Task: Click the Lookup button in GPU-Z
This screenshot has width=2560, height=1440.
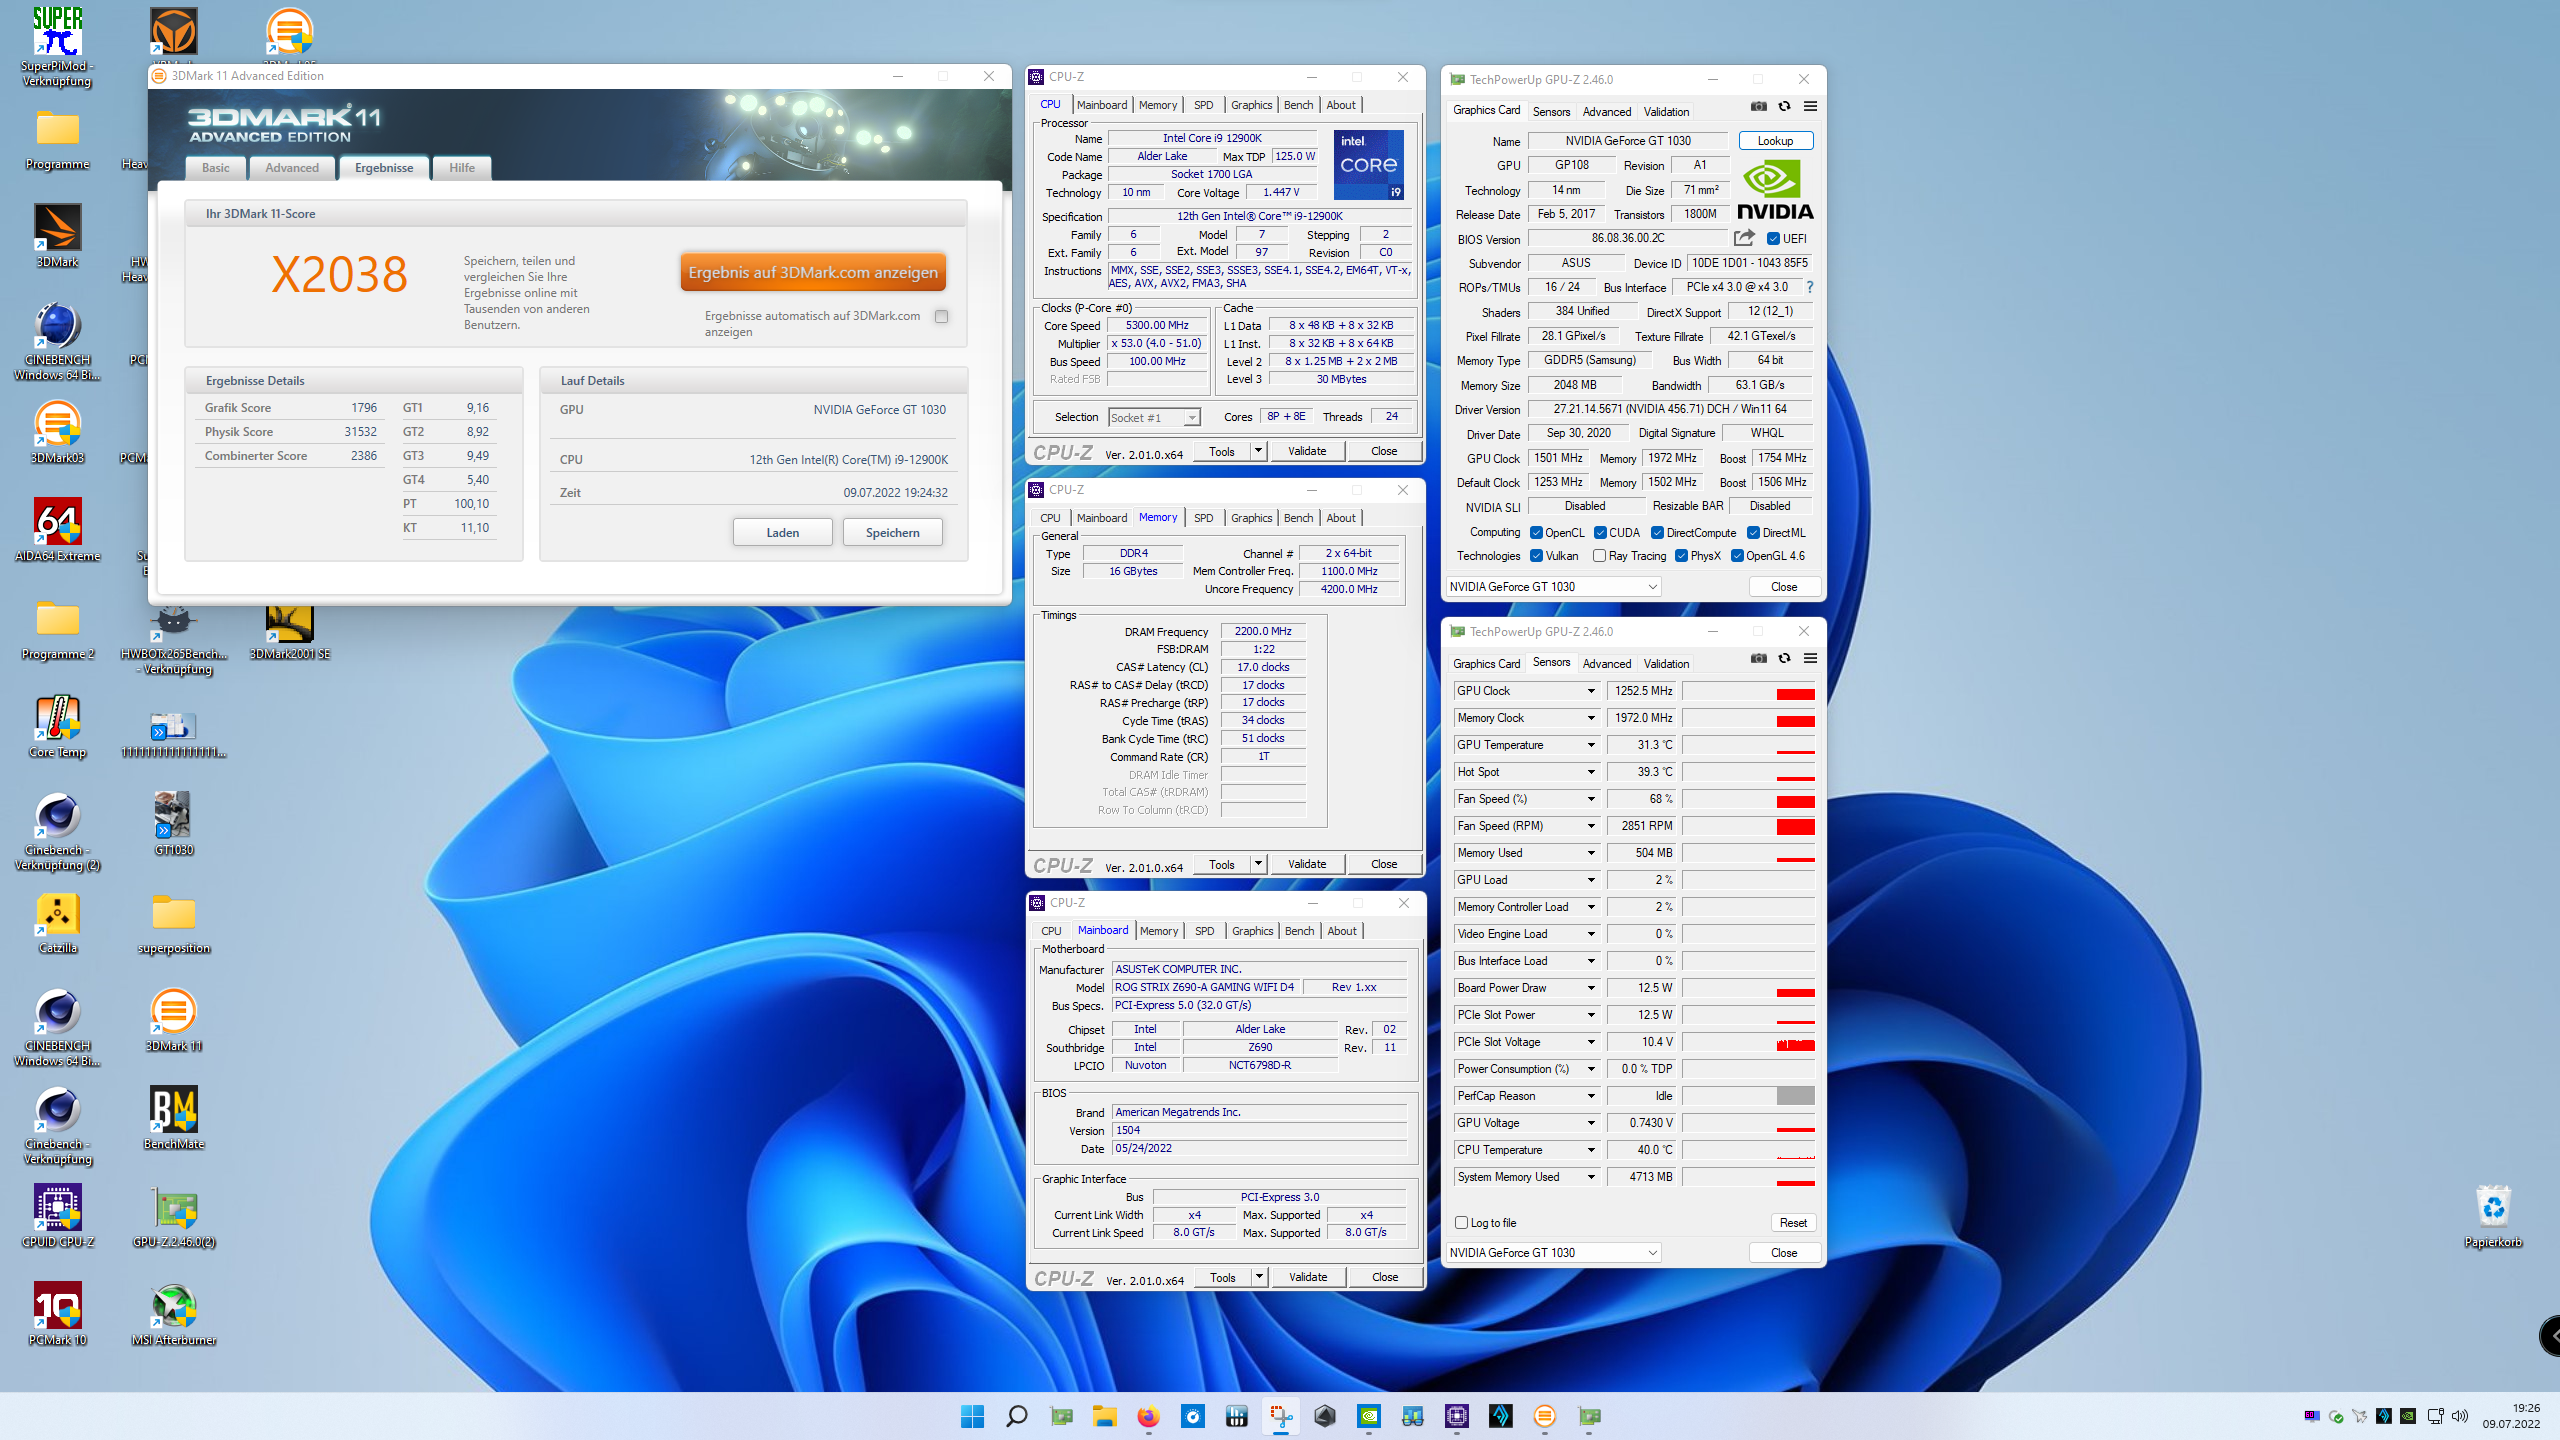Action: (x=1776, y=141)
